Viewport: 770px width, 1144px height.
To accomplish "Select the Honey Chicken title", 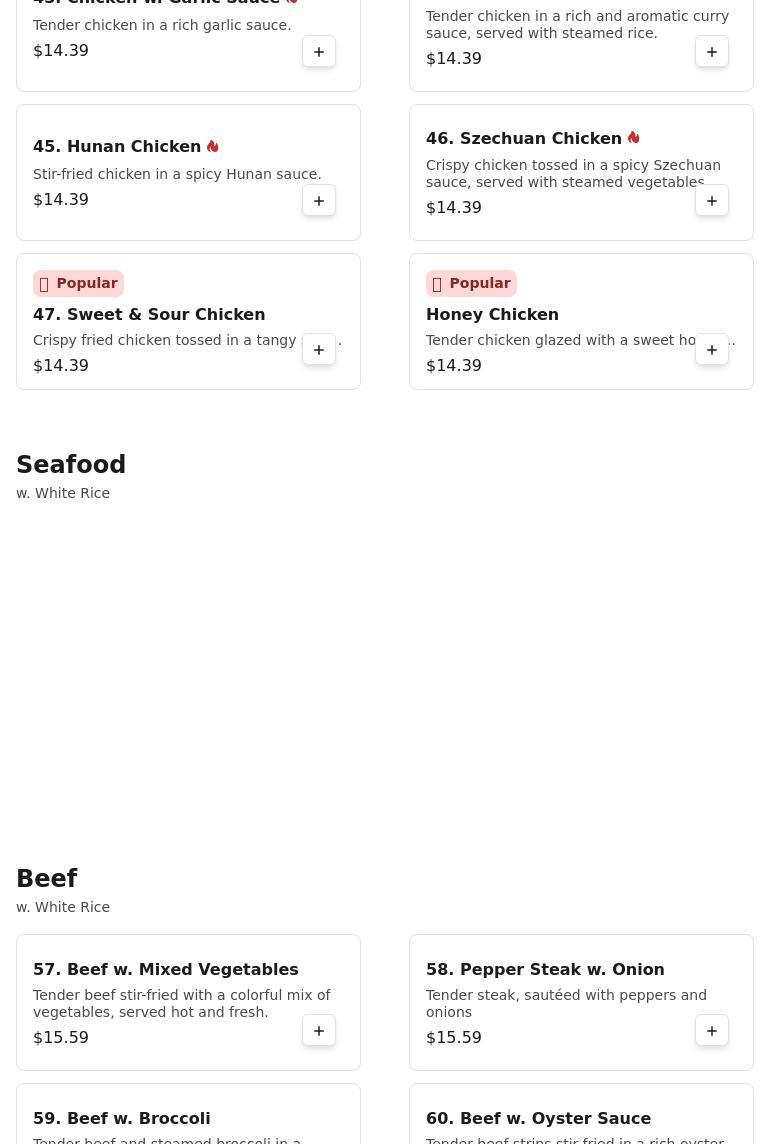I will [x=492, y=314].
